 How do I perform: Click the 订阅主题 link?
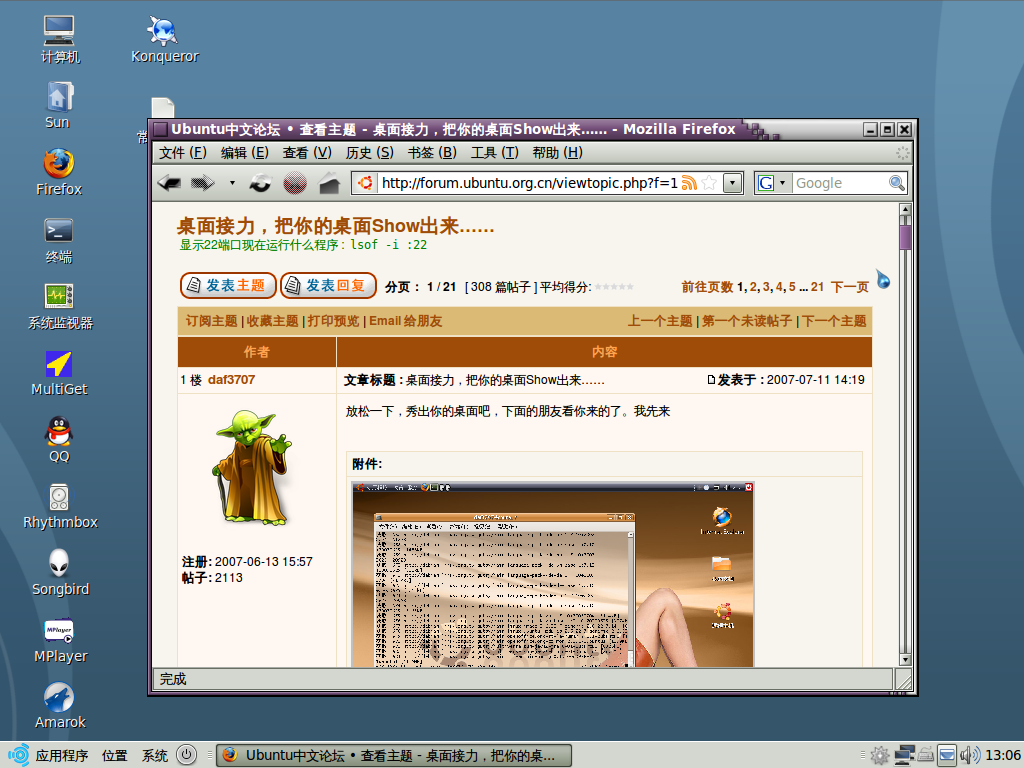212,321
